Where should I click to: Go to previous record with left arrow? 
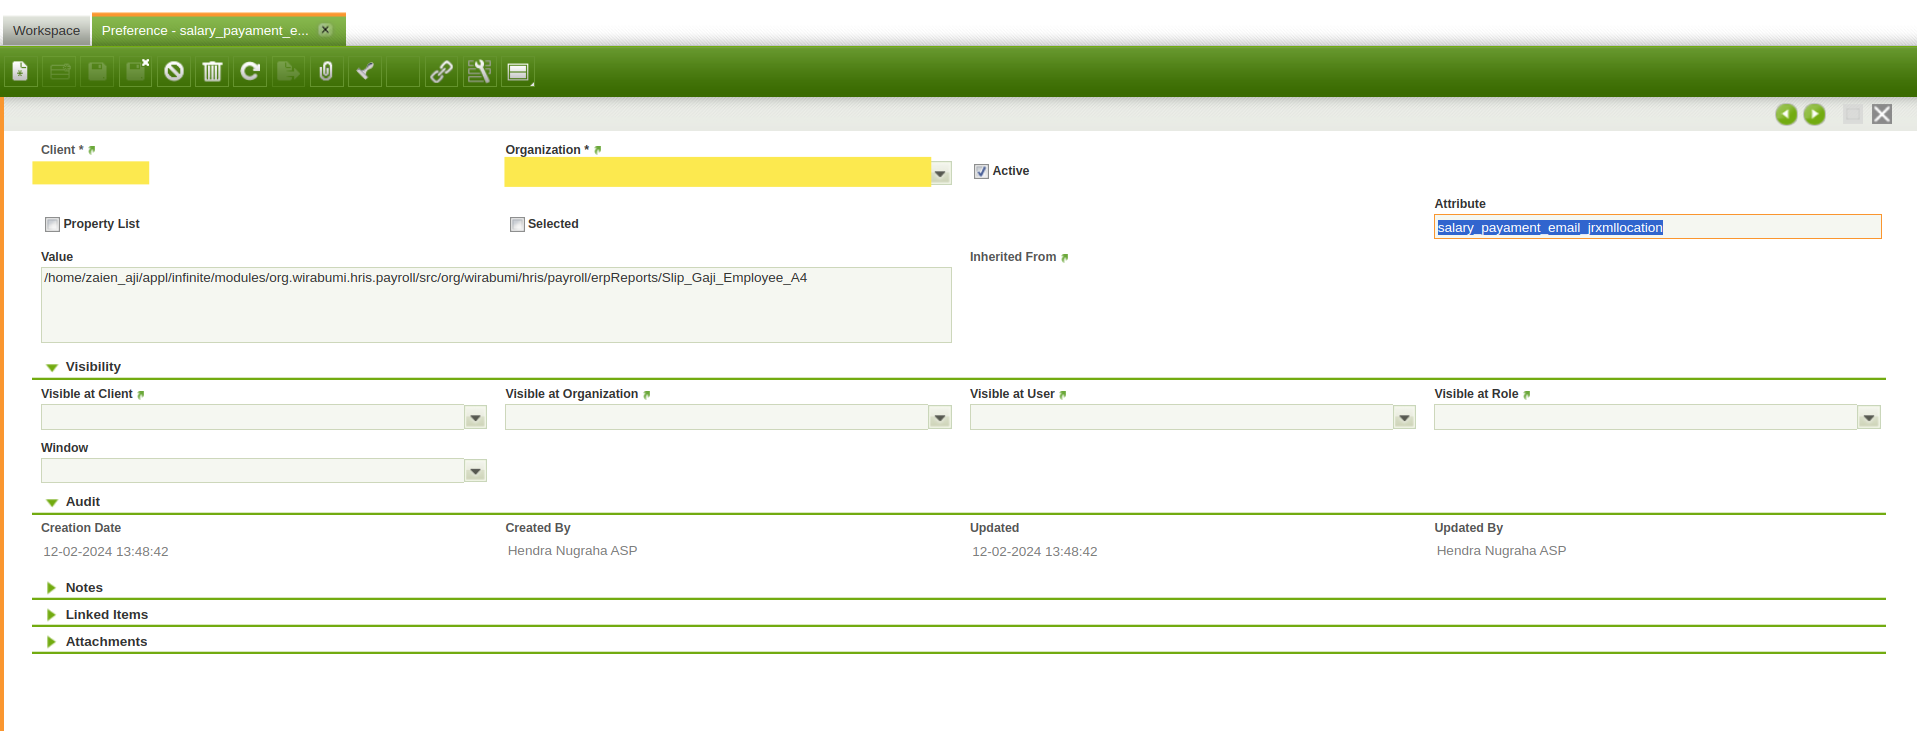1785,114
